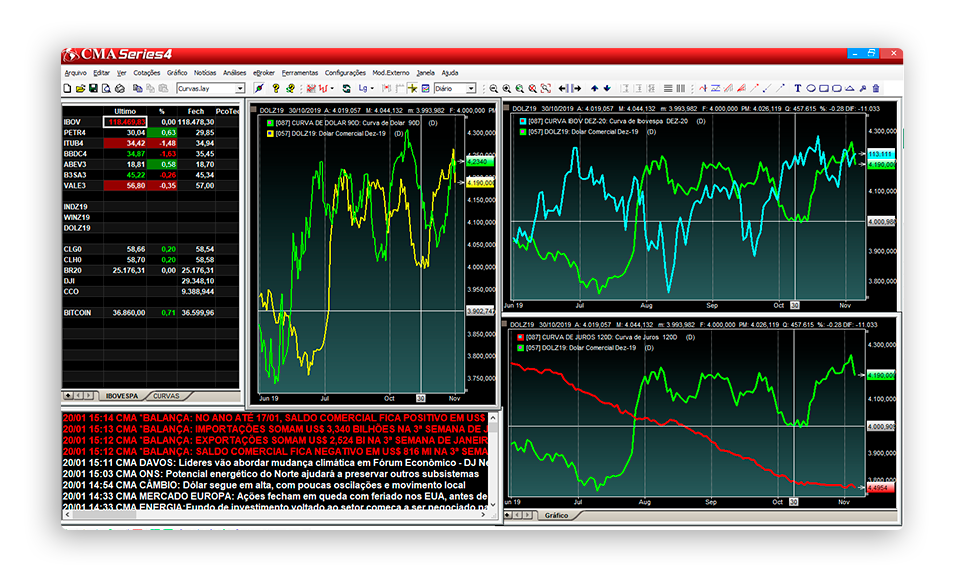
Task: Select the Triangle drawing tool
Action: [850, 89]
